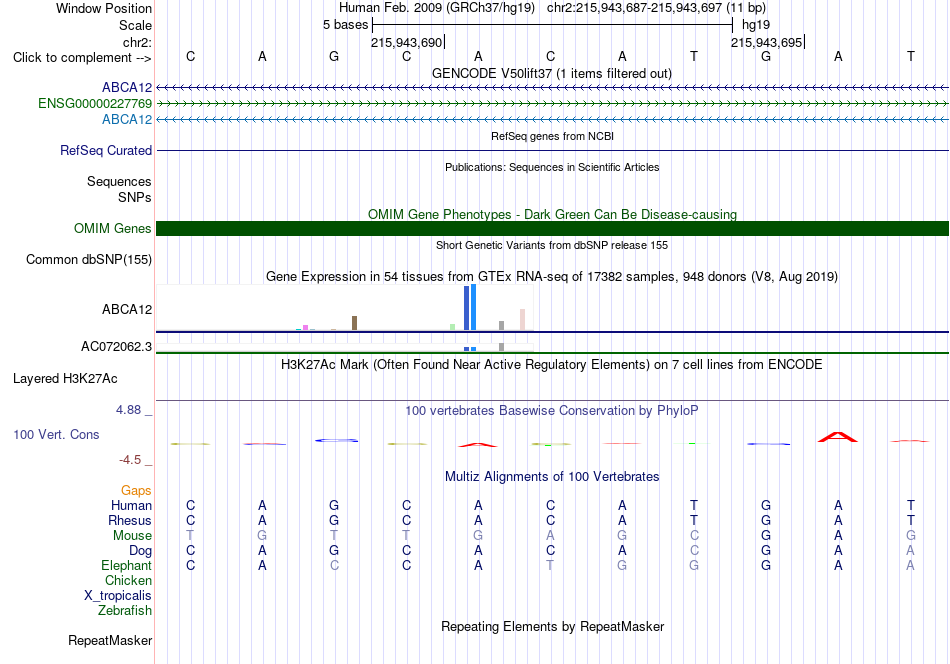Click the OMIM Genes track label
950x664 pixels.
[113, 228]
